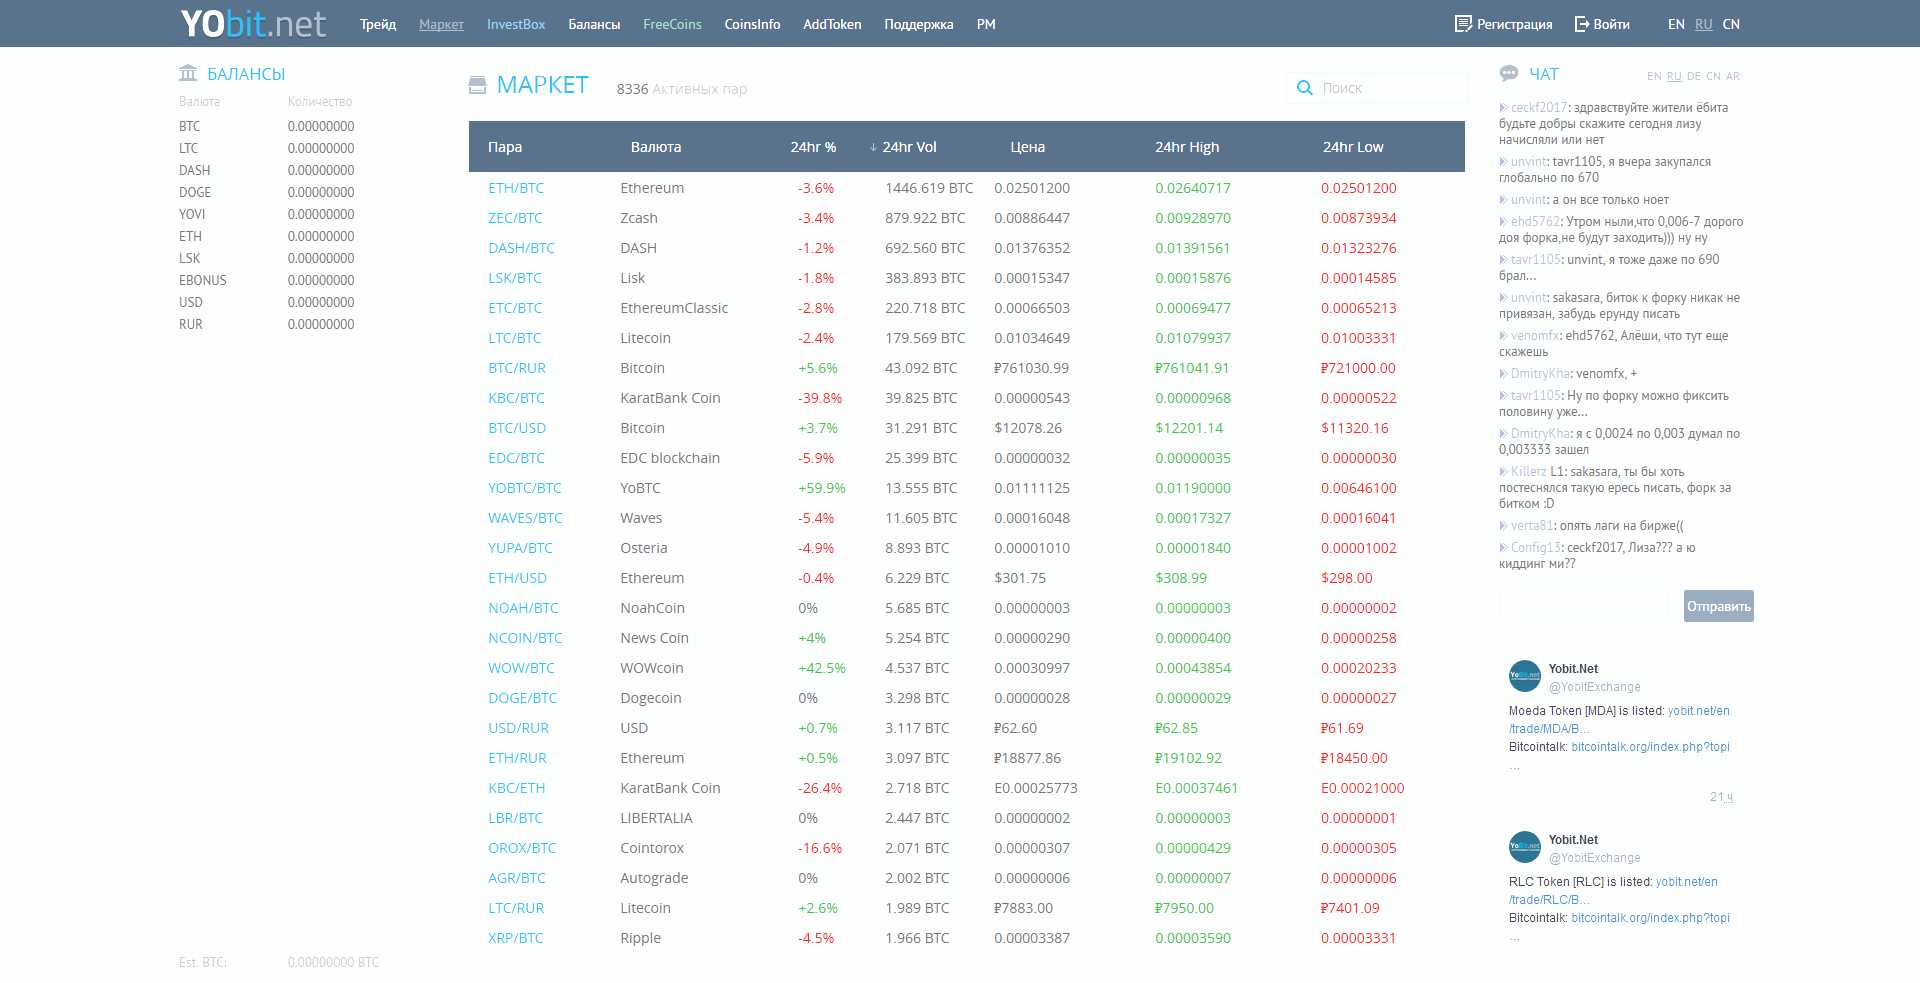Open the Балансы menu item
Viewport: 1920px width, 983px height.
[594, 24]
